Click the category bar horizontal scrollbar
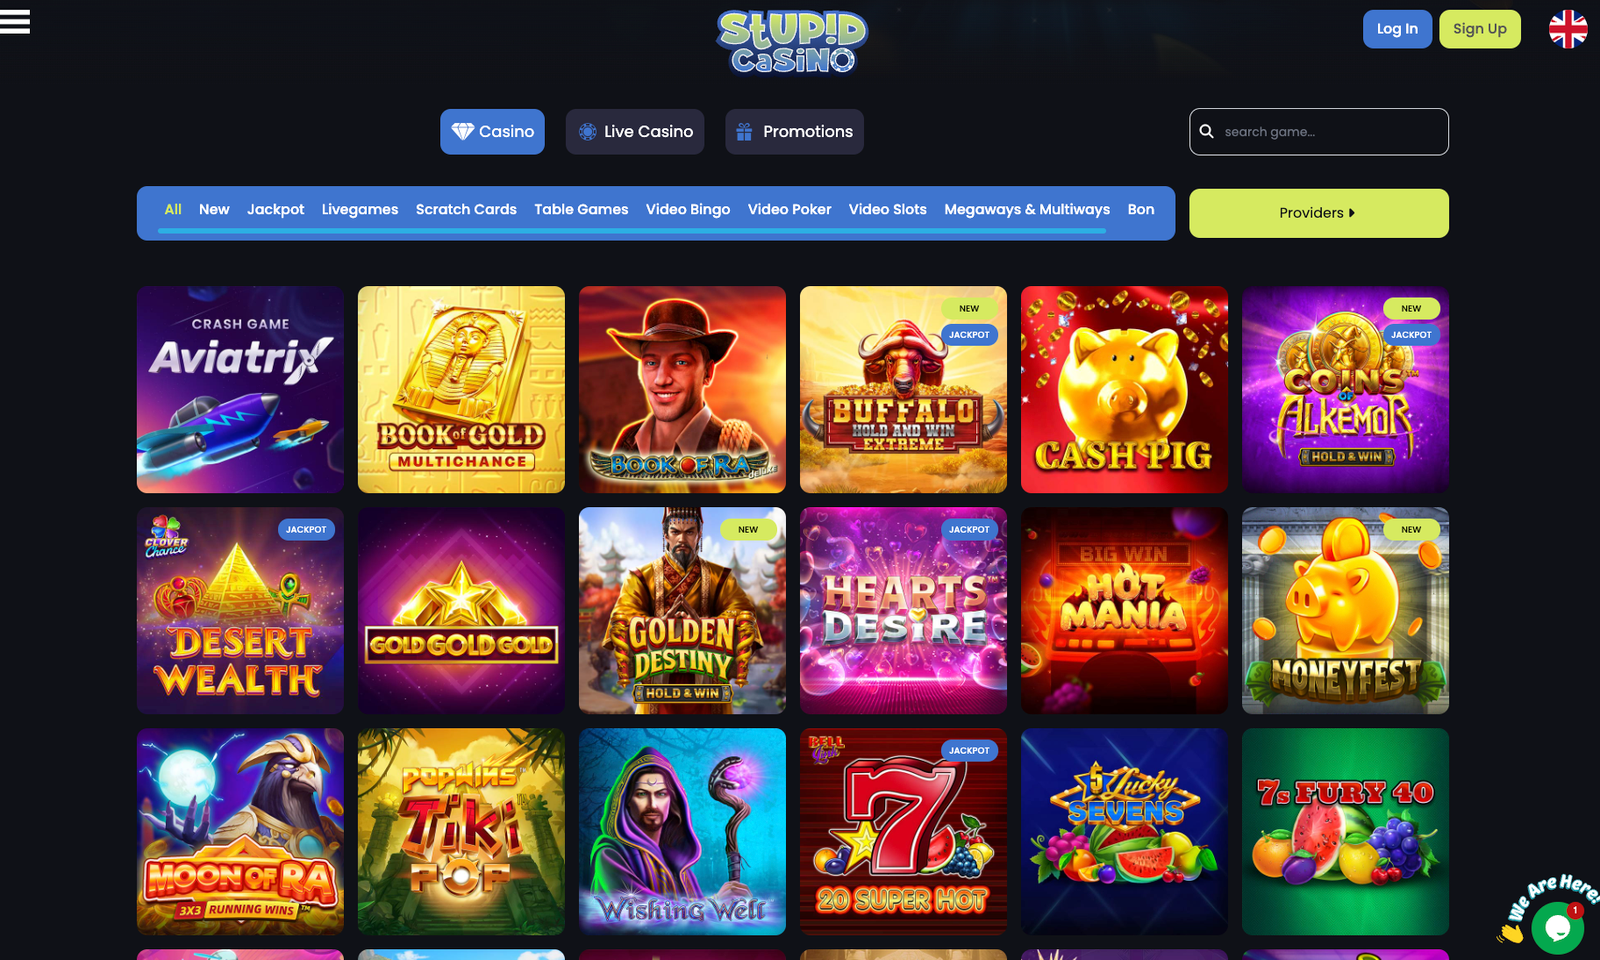The width and height of the screenshot is (1600, 960). pos(632,231)
